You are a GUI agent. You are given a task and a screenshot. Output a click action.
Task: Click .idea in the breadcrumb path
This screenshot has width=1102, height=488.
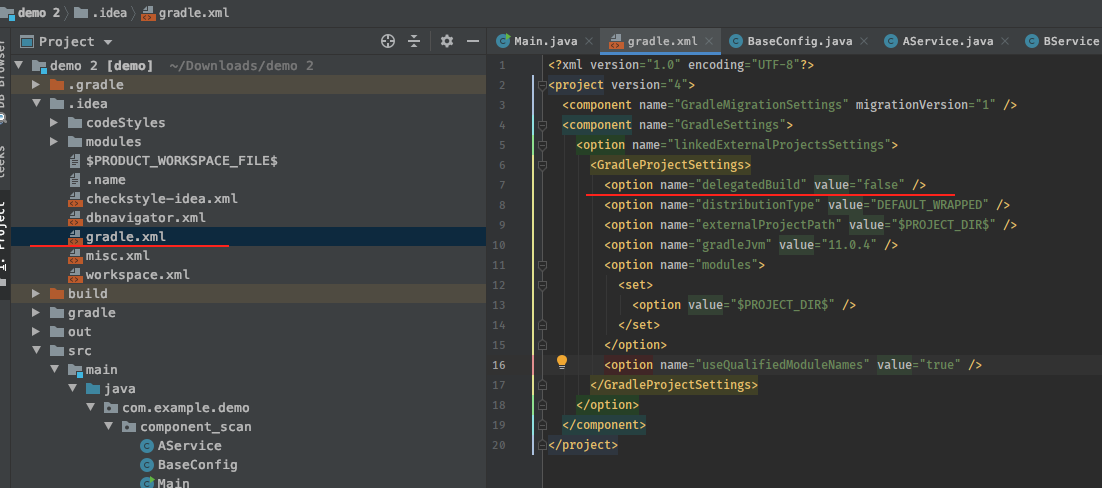(x=108, y=14)
